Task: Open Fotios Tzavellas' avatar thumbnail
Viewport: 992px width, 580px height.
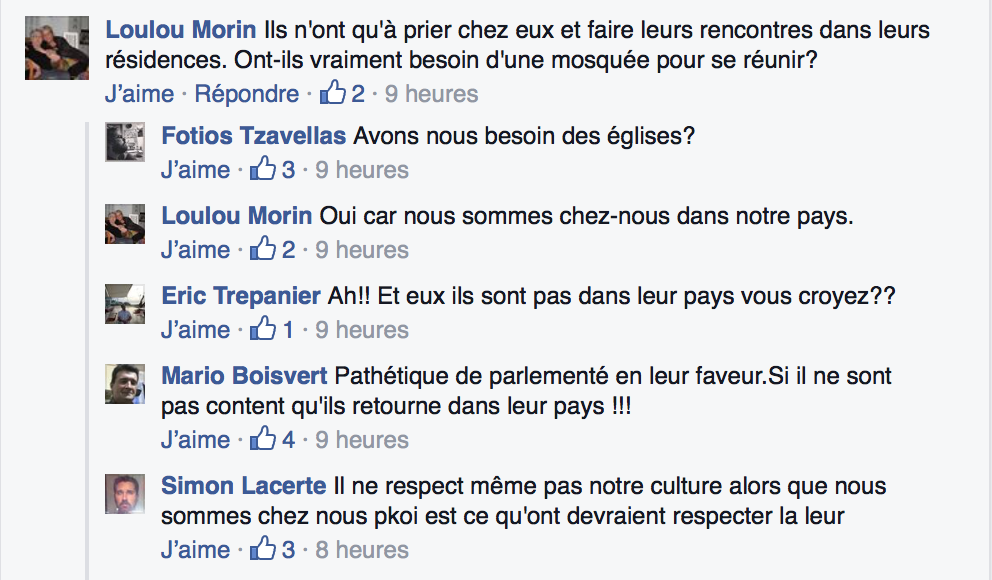Action: coord(126,144)
